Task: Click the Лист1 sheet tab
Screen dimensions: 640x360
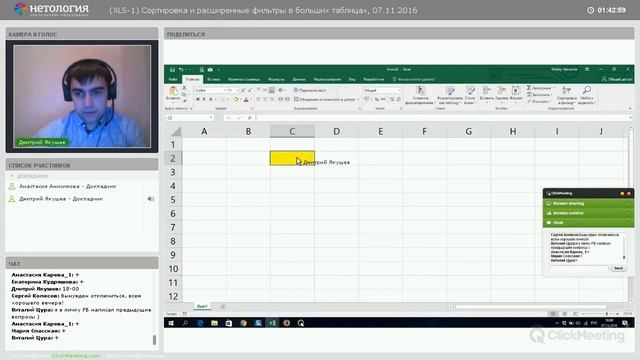Action: (202, 306)
